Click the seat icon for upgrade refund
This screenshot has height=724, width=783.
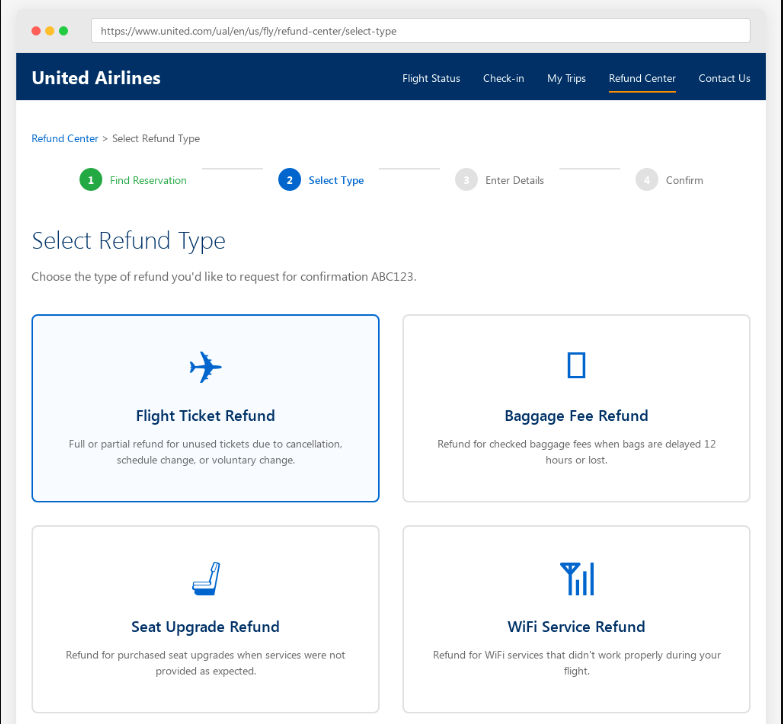(x=205, y=578)
